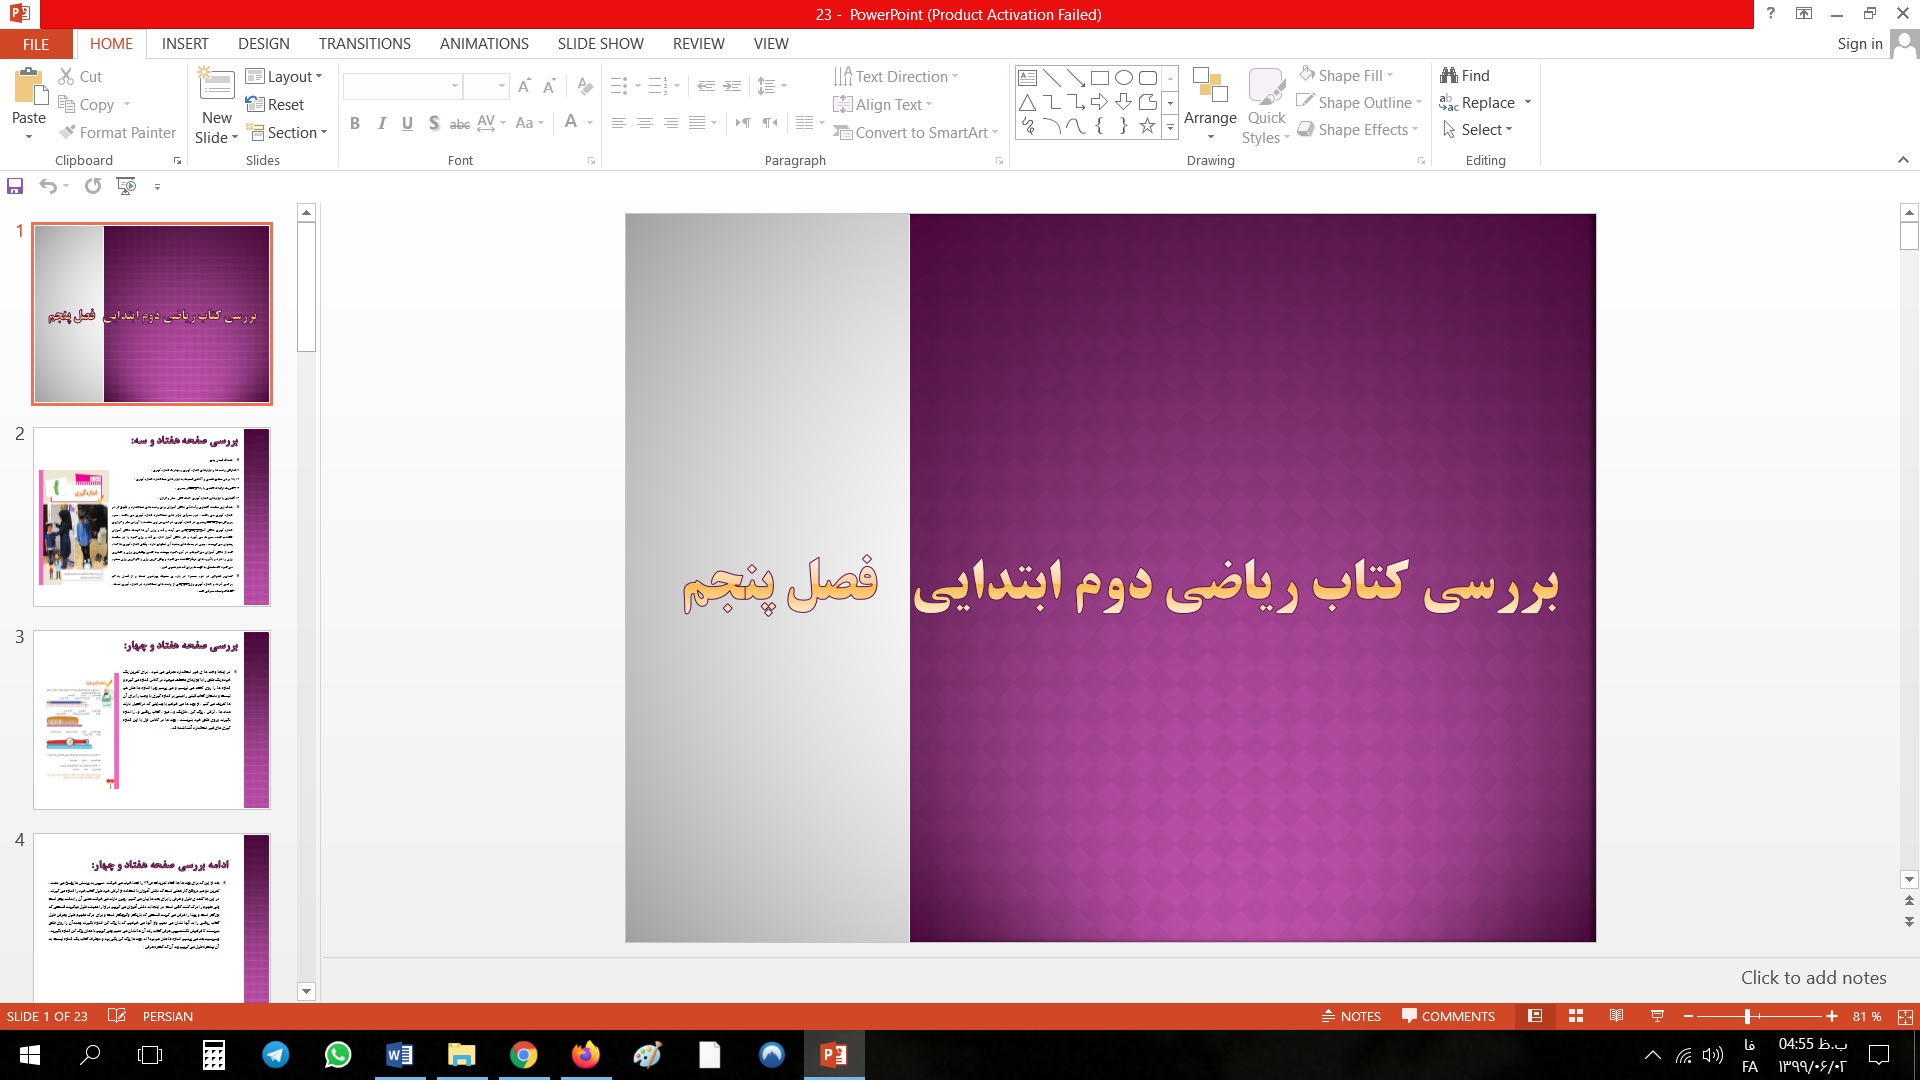
Task: Click the Save icon in quick access toolbar
Action: click(x=15, y=186)
